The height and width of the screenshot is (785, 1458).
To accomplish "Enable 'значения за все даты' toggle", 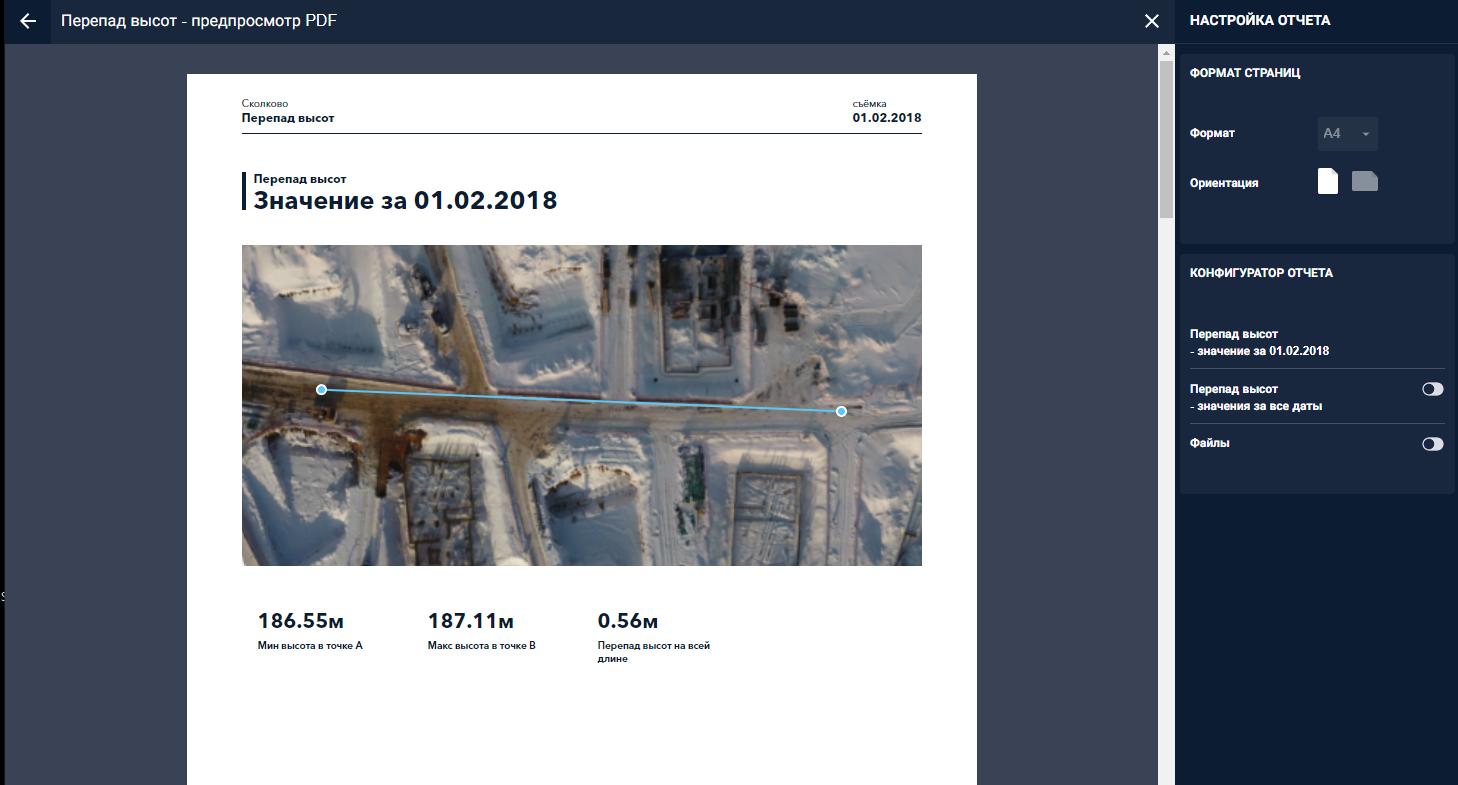I will click(1432, 389).
